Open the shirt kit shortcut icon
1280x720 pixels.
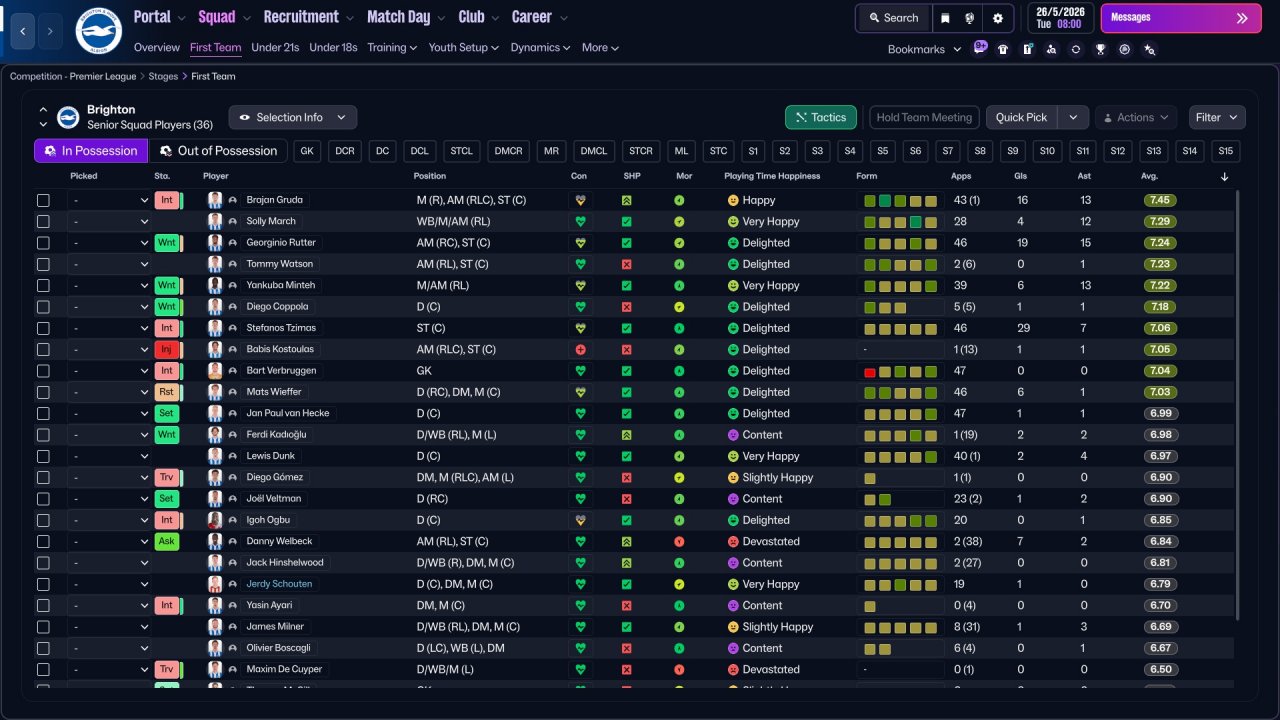coord(1003,49)
